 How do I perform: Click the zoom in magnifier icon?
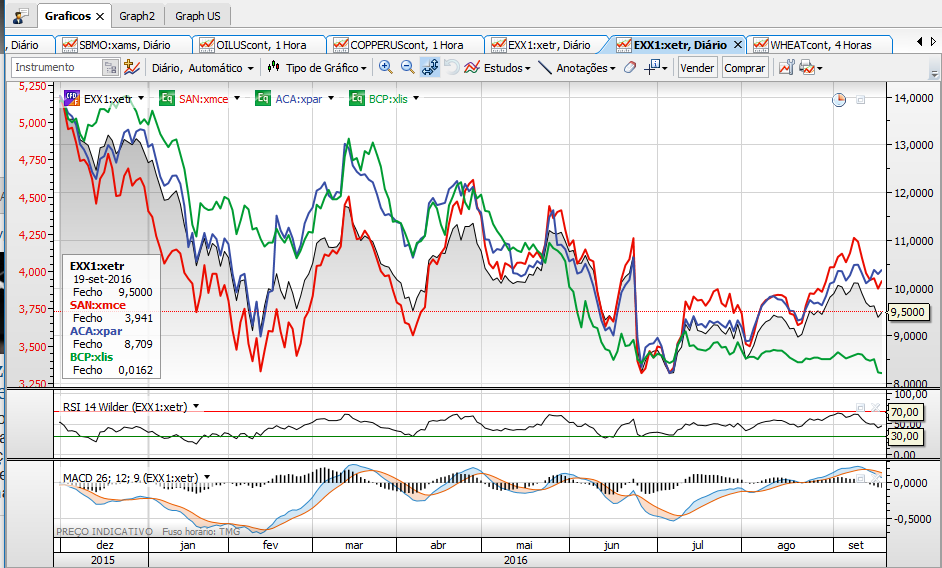click(x=385, y=67)
